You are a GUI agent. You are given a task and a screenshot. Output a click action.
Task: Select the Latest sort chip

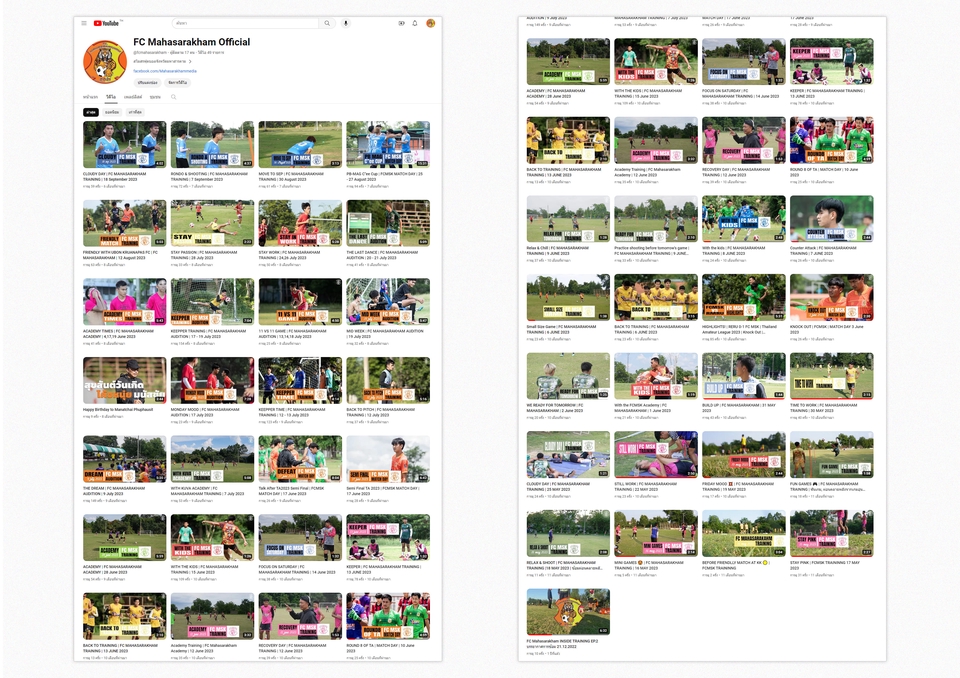(x=91, y=112)
